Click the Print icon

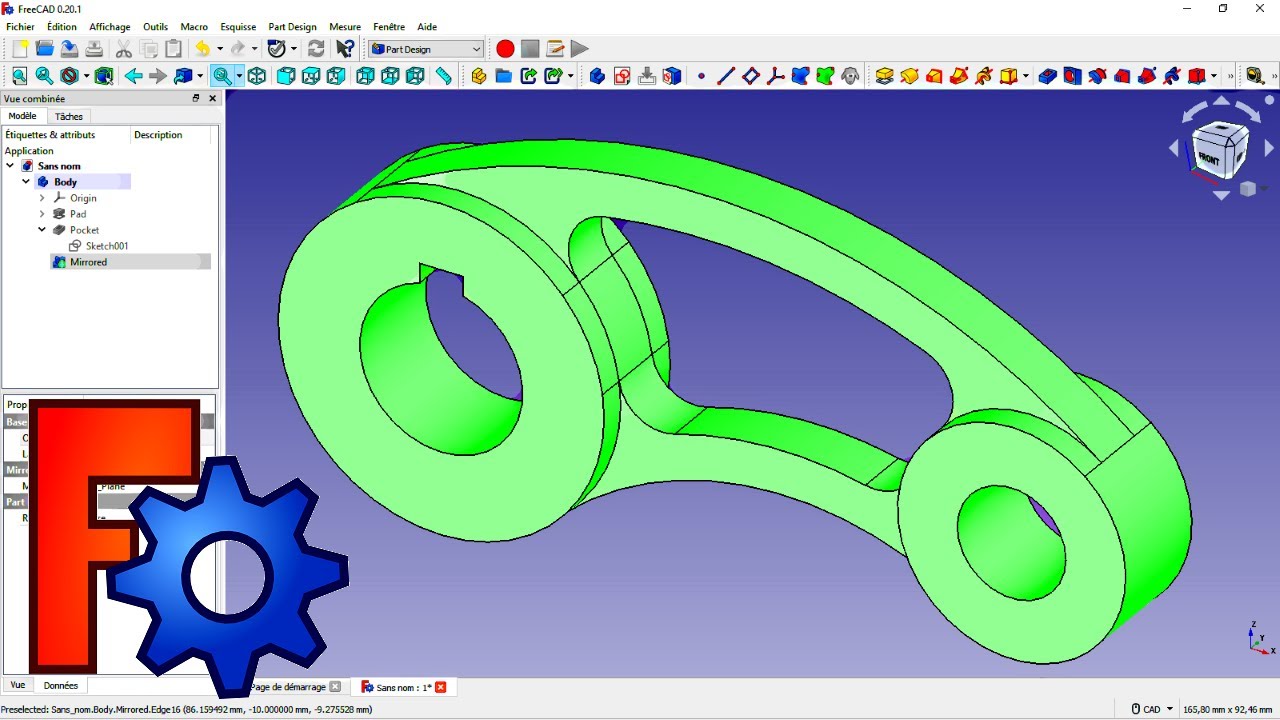point(94,49)
